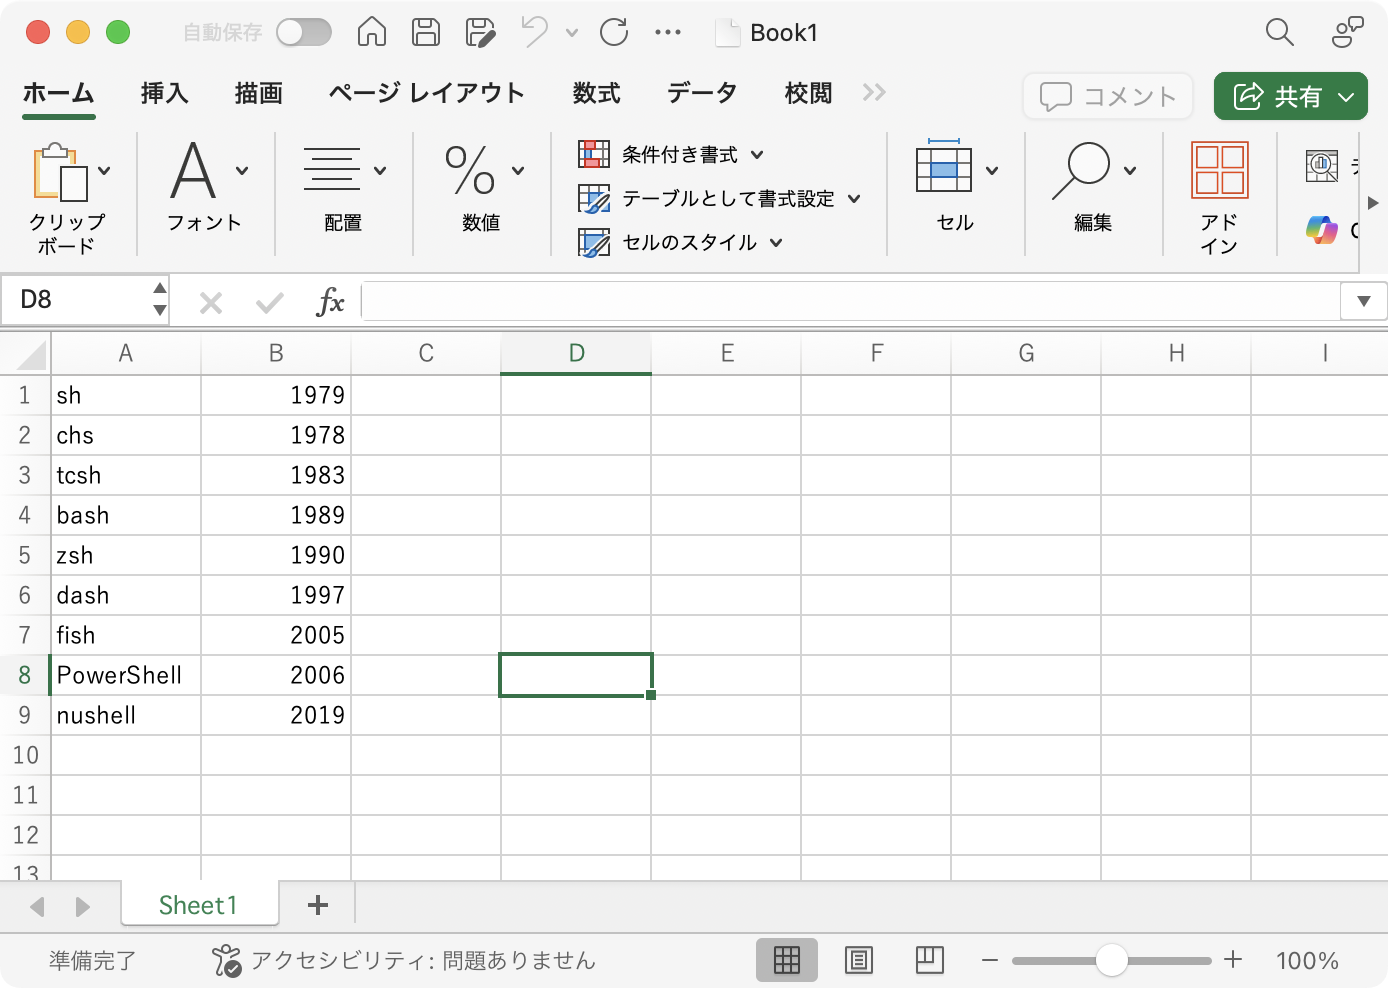Open the 挿入 ribbon tab
The width and height of the screenshot is (1388, 988).
point(163,93)
